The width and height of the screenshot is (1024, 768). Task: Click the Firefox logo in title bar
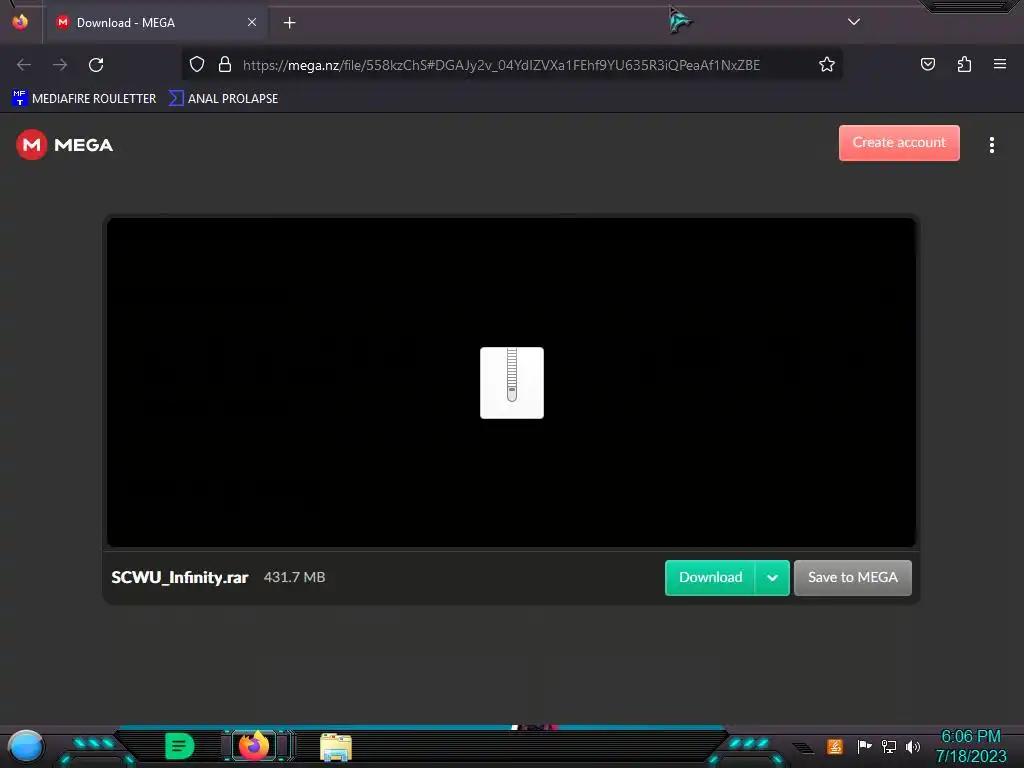(20, 22)
